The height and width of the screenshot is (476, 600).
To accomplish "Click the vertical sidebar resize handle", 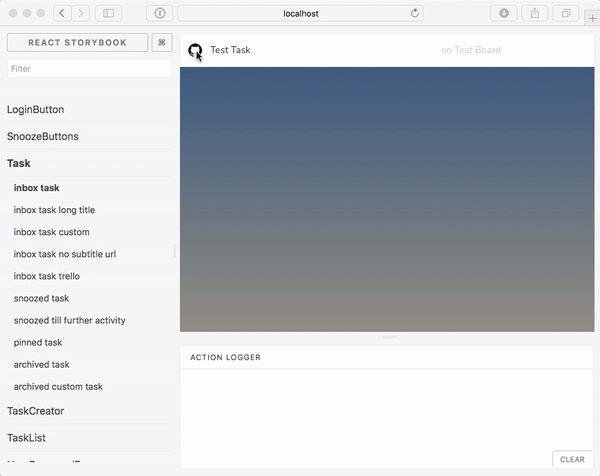I will 175,251.
